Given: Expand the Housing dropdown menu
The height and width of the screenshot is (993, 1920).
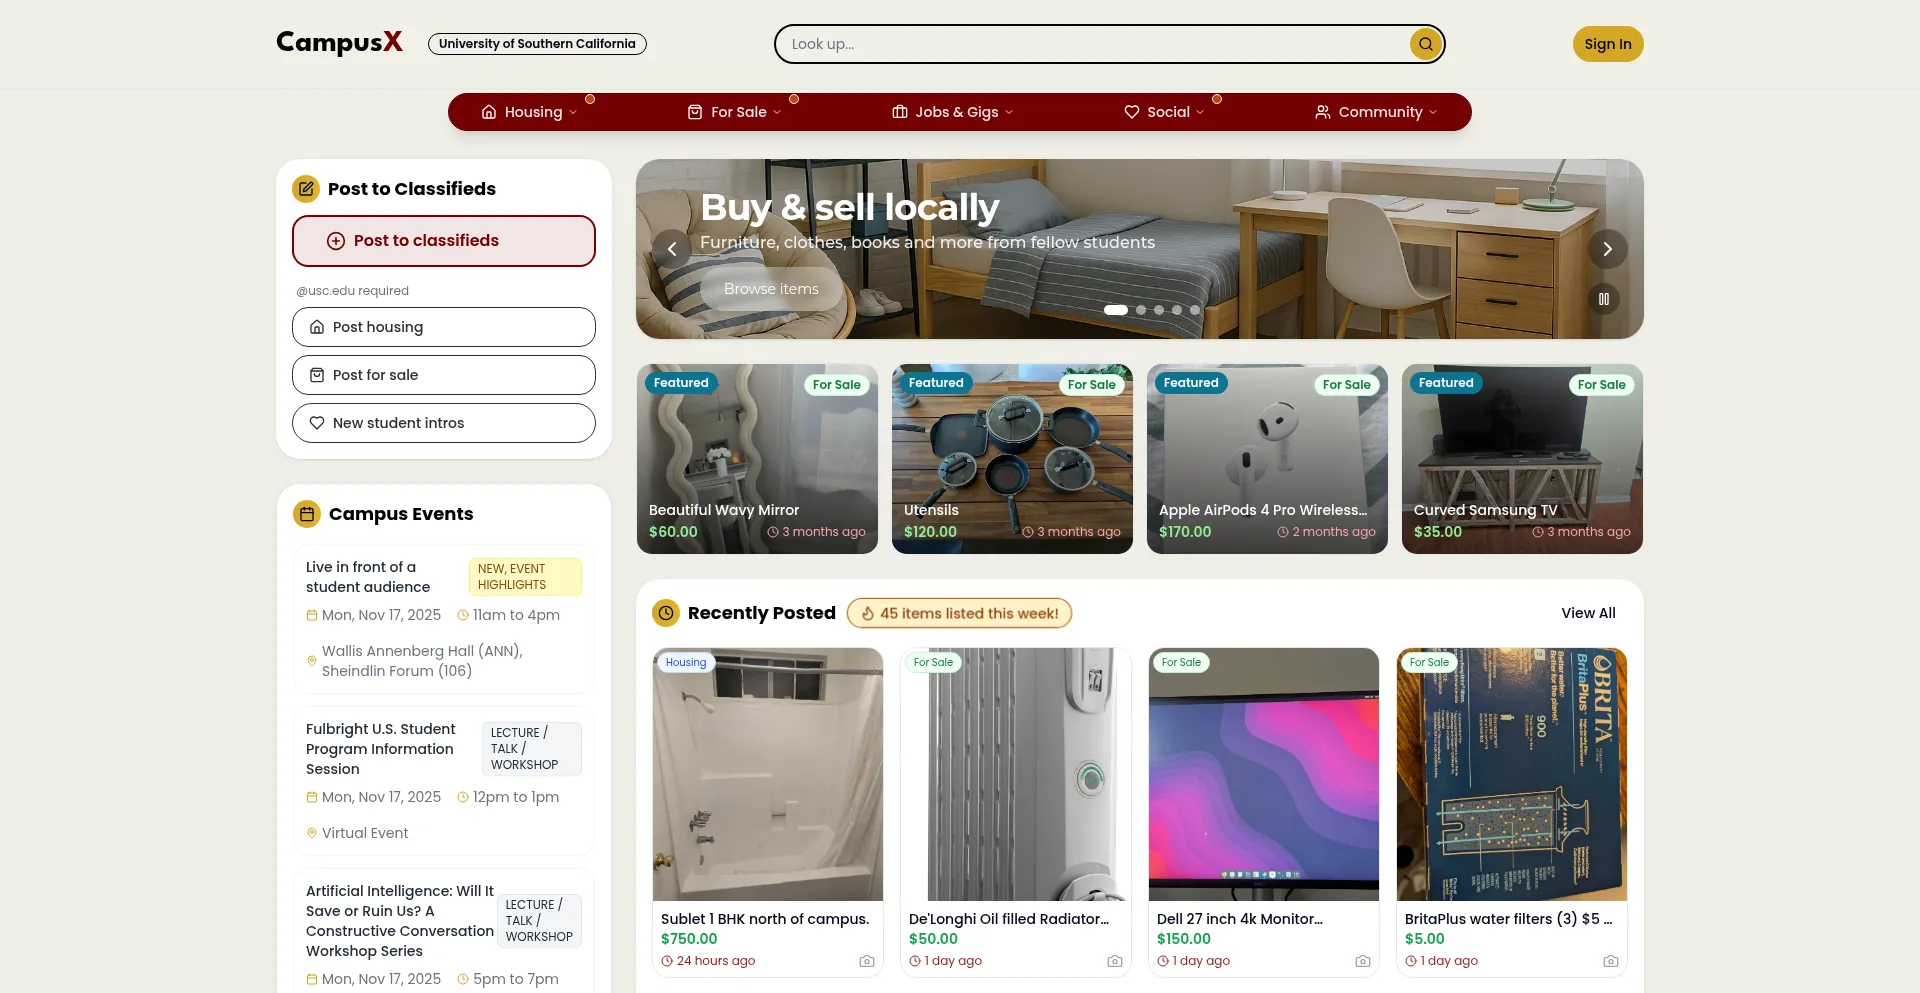Looking at the screenshot, I should point(529,112).
